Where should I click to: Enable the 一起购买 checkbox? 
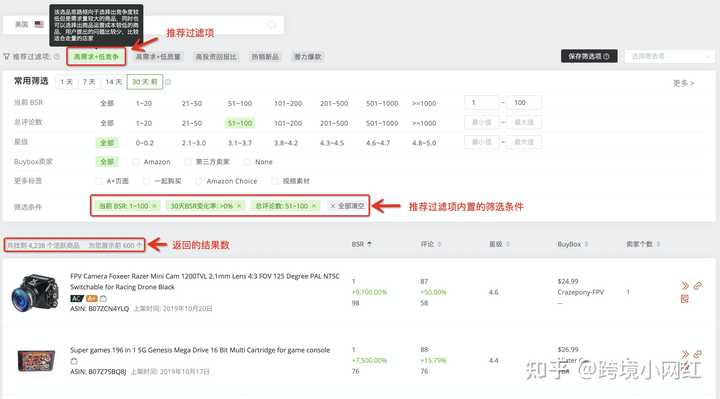(x=146, y=181)
